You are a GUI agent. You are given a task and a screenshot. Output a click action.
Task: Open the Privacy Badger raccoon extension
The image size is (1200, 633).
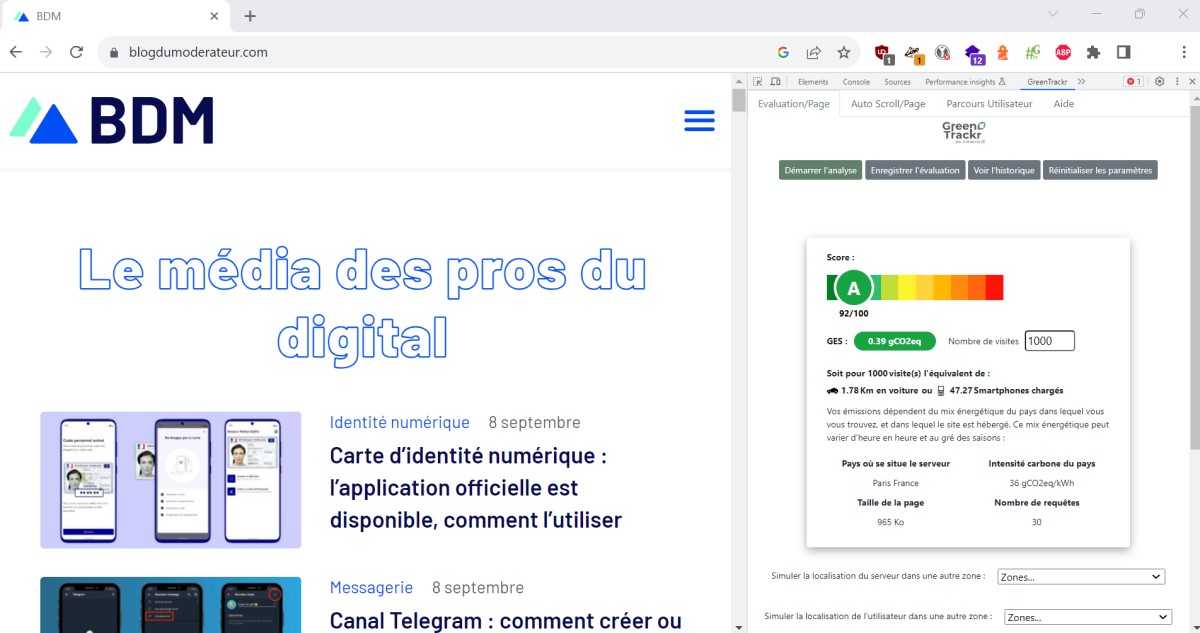tap(914, 53)
